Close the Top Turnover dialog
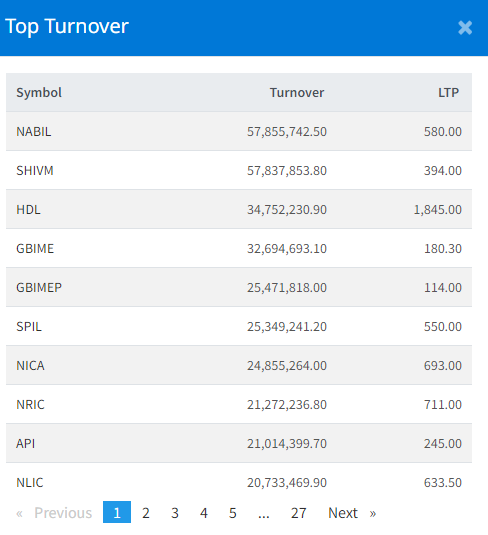Image resolution: width=488 pixels, height=535 pixels. coord(465,28)
